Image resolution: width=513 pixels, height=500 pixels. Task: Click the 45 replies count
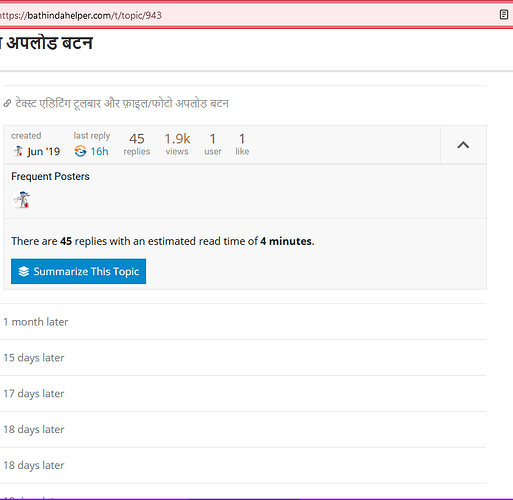point(137,144)
